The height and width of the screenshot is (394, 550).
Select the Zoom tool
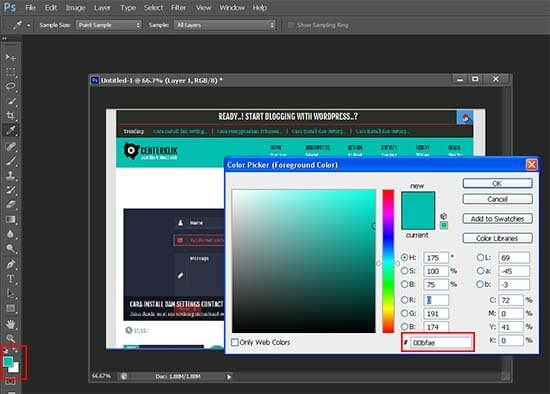pyautogui.click(x=11, y=338)
